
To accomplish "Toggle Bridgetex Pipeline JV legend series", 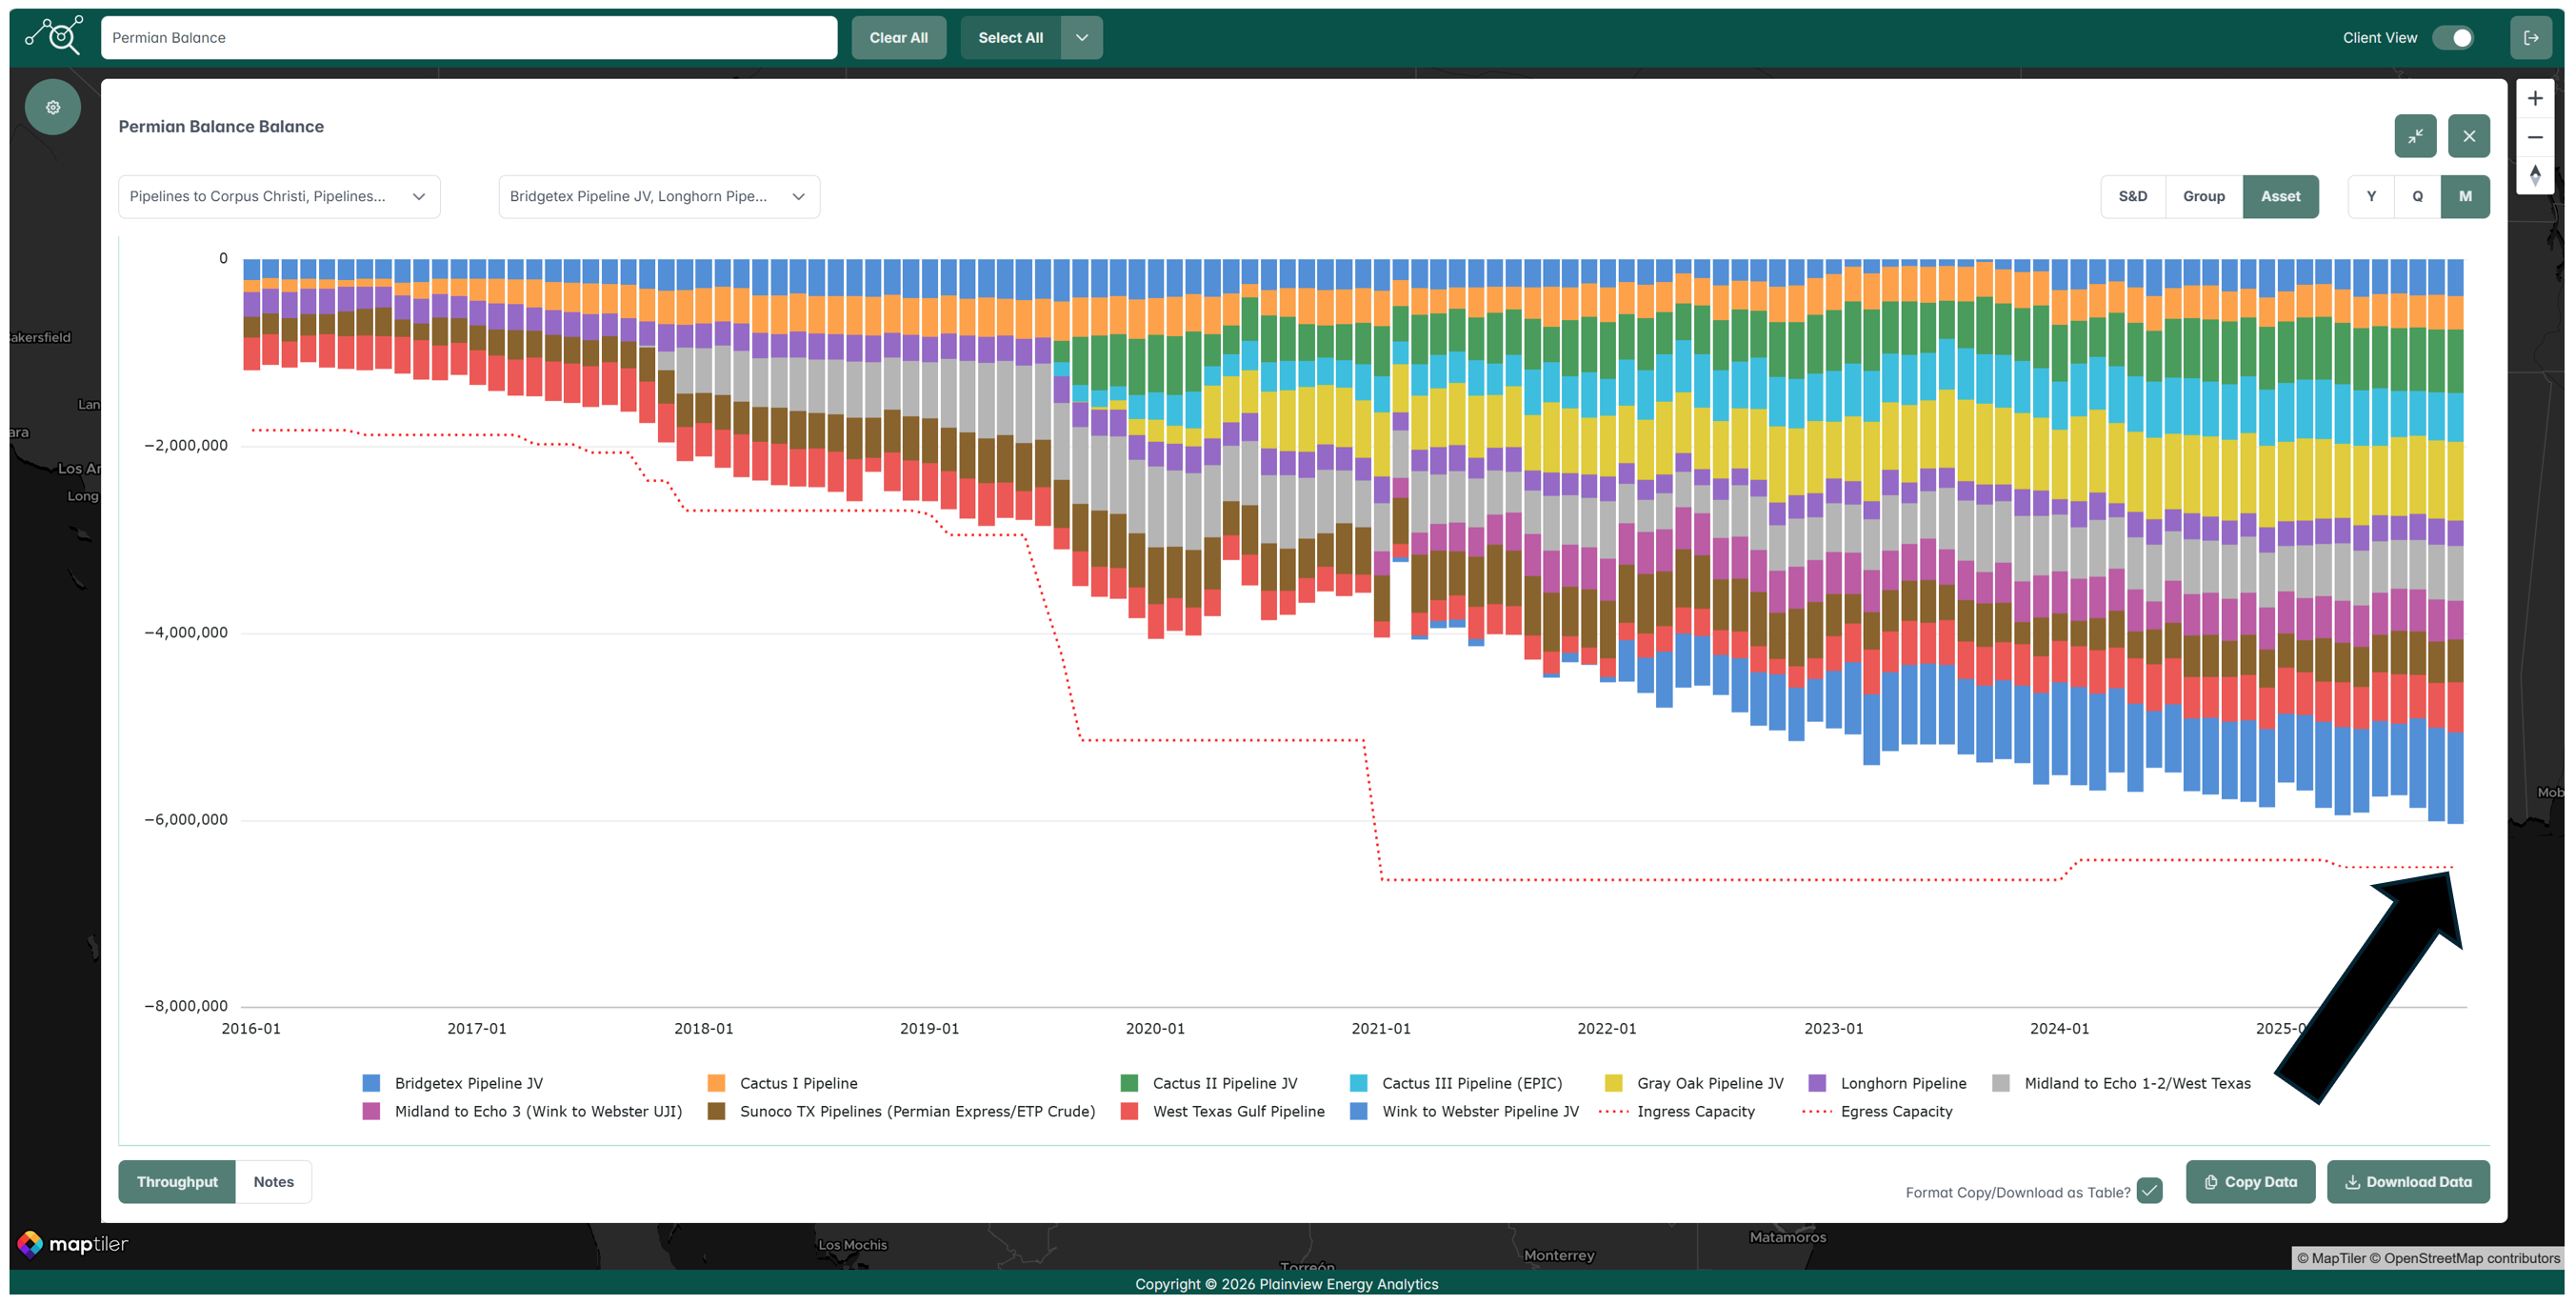I will click(x=468, y=1083).
